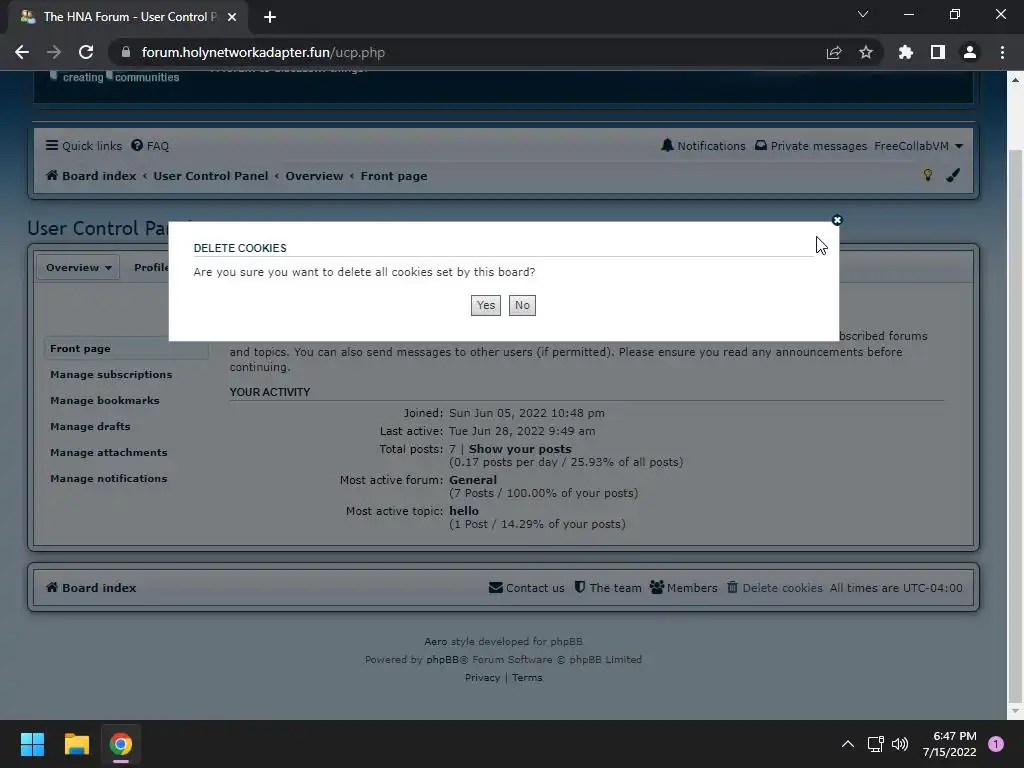Open network display tray icon
Image resolution: width=1024 pixels, height=768 pixels.
pyautogui.click(x=875, y=744)
